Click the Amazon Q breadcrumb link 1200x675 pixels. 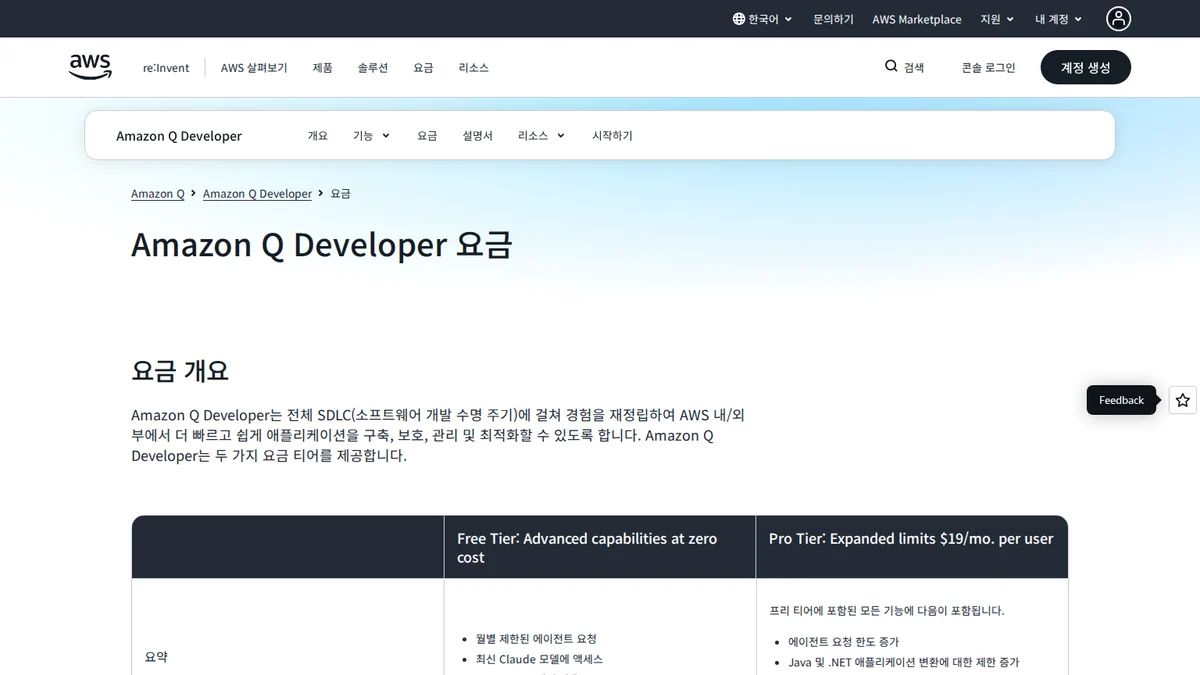tap(158, 194)
